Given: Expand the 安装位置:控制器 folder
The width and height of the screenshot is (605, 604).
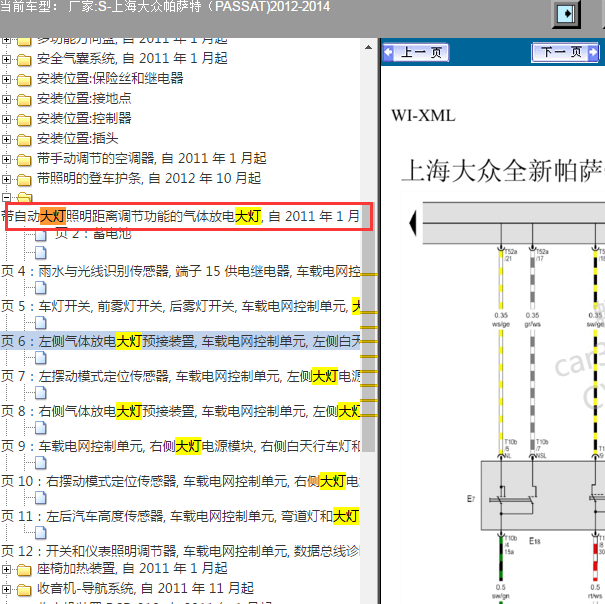Looking at the screenshot, I should pos(6,119).
